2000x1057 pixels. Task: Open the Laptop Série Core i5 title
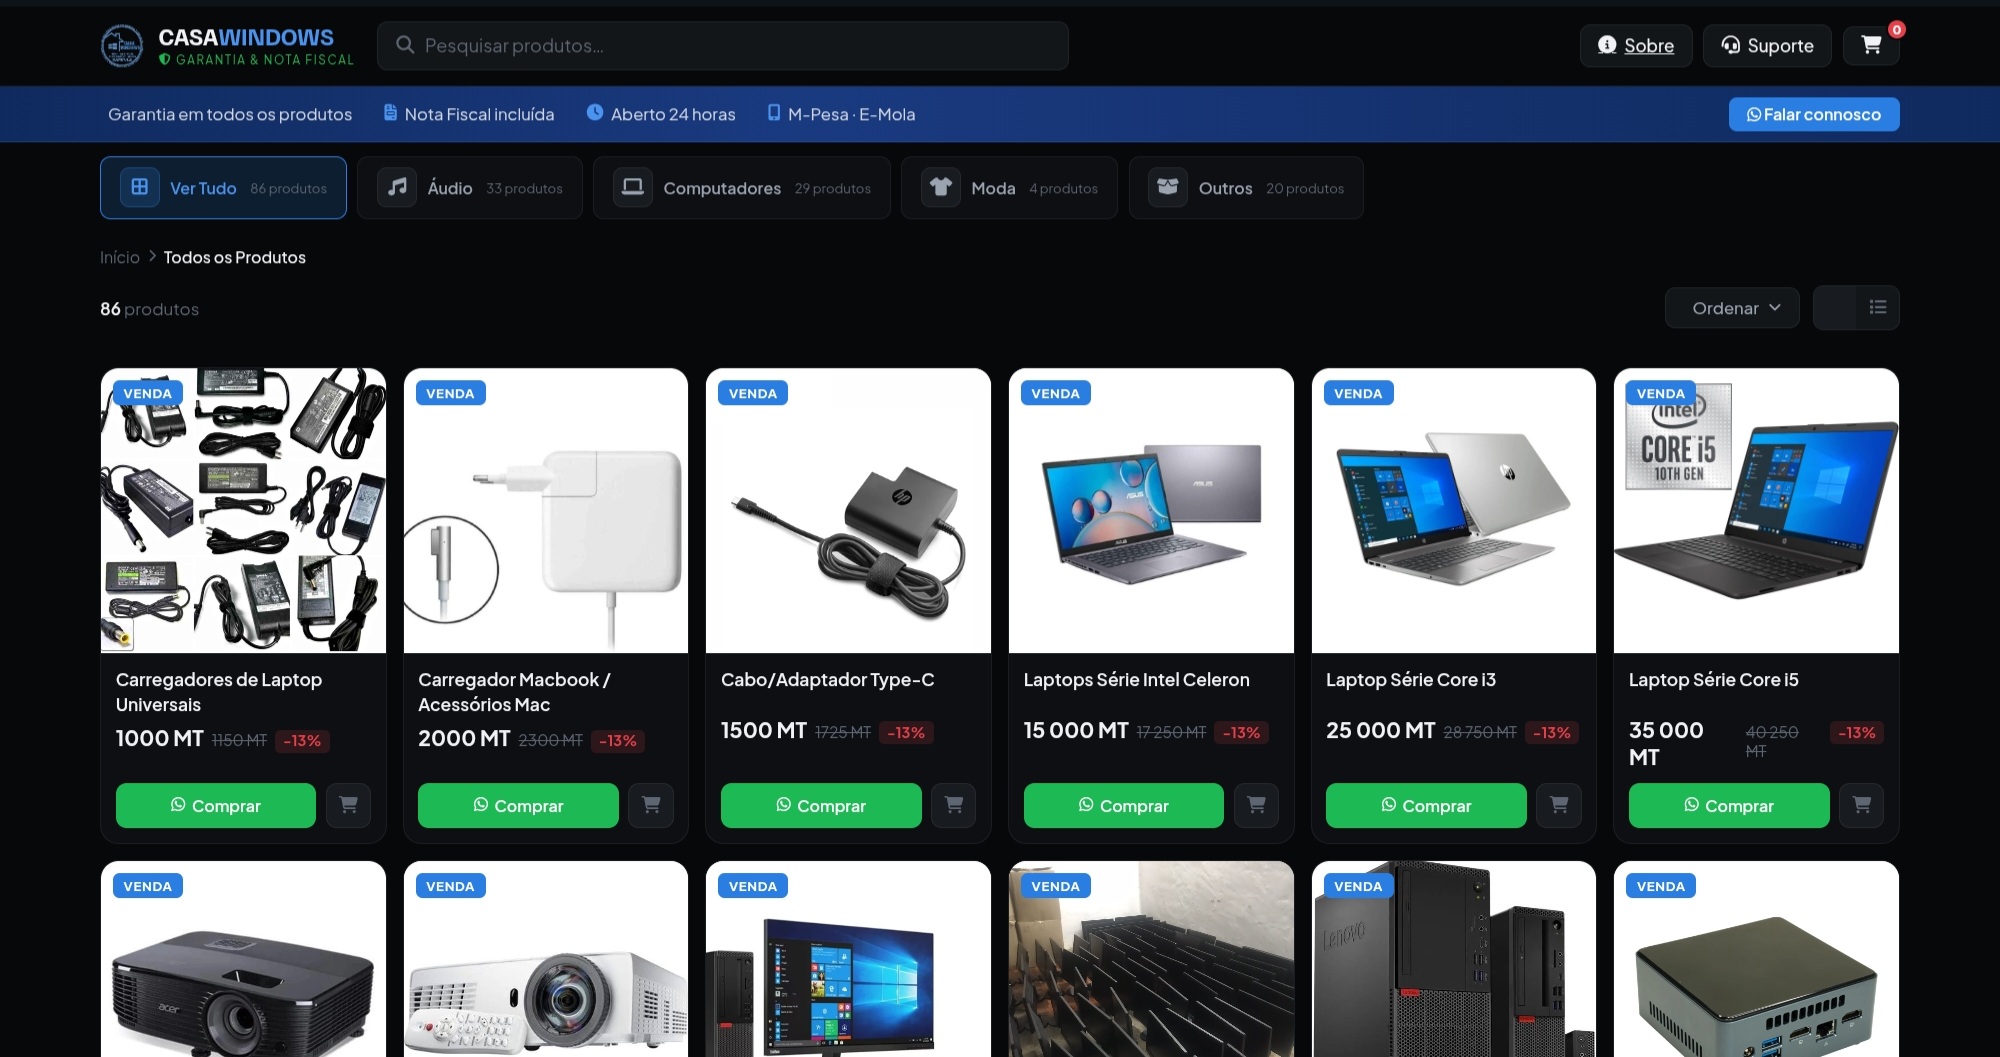1714,680
